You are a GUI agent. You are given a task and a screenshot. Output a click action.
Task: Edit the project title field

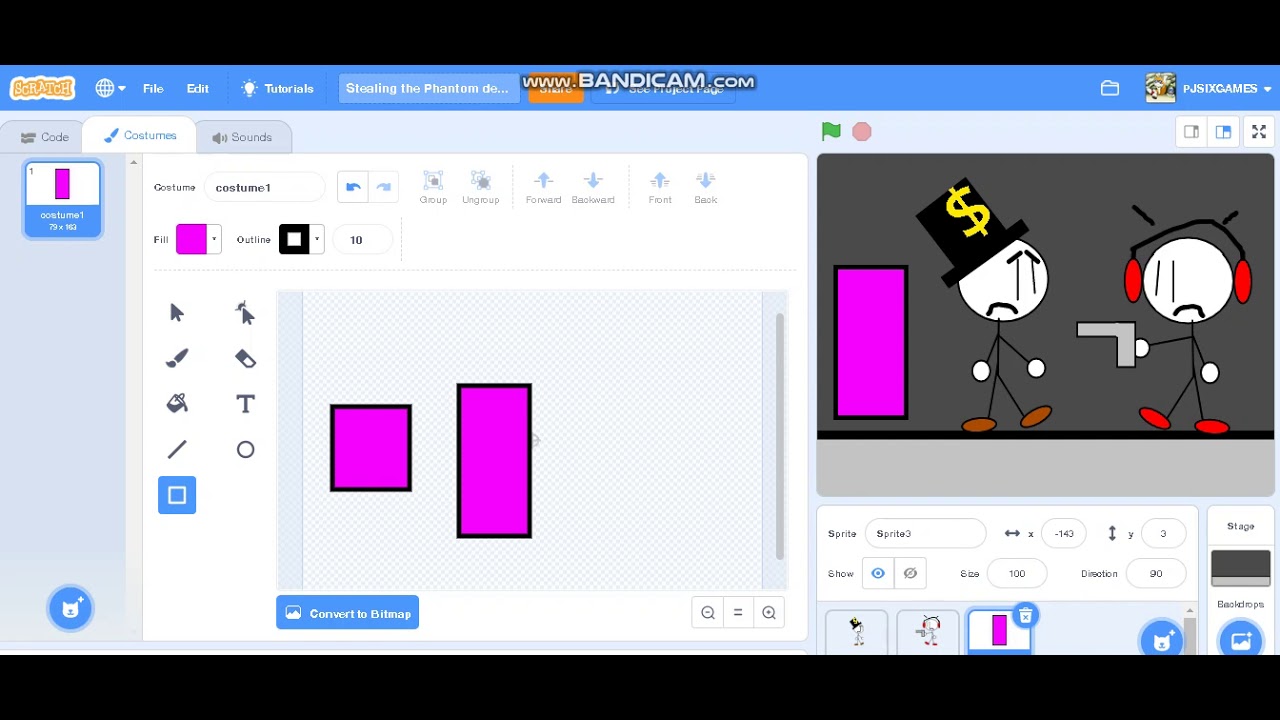point(428,88)
